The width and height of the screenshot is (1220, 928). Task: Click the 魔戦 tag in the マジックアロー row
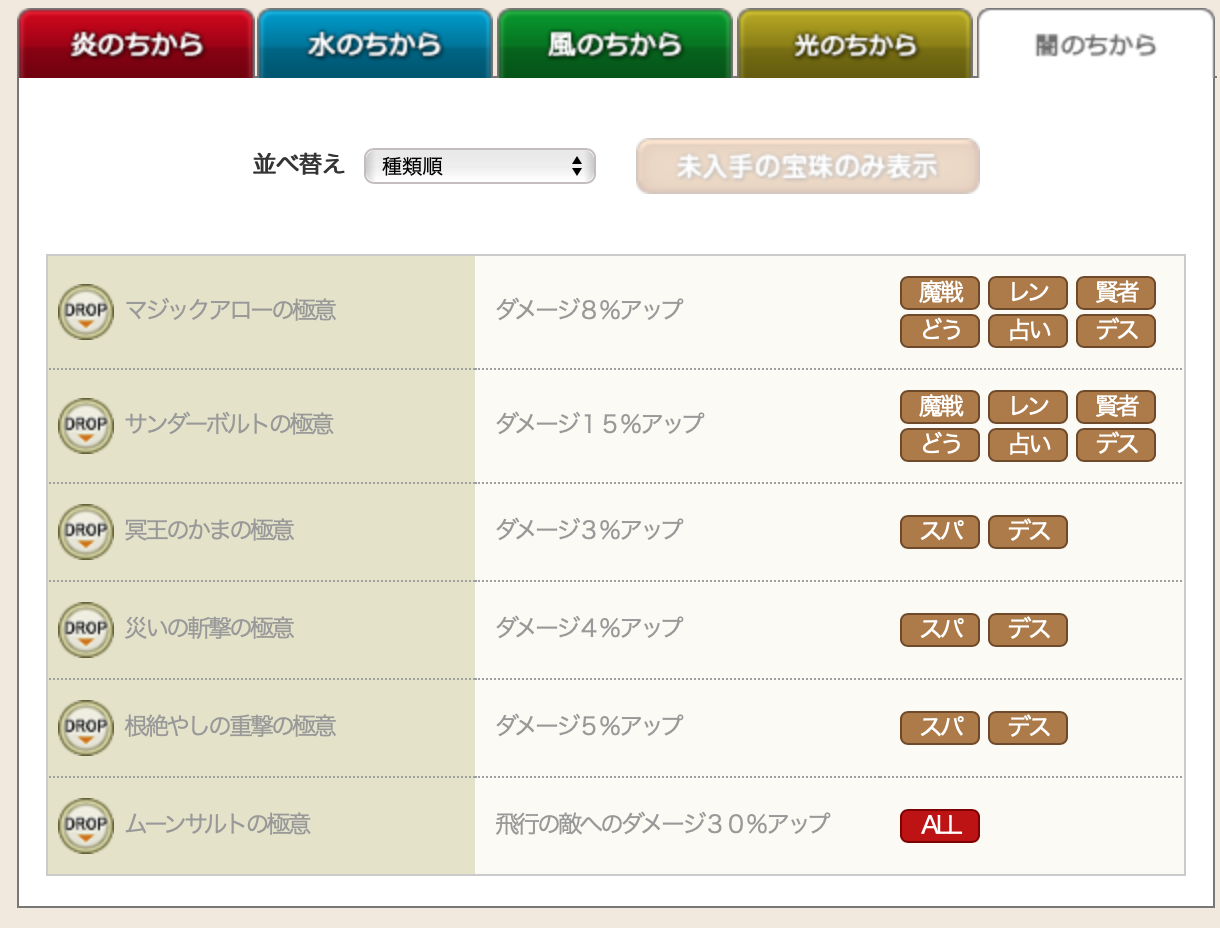pyautogui.click(x=940, y=293)
